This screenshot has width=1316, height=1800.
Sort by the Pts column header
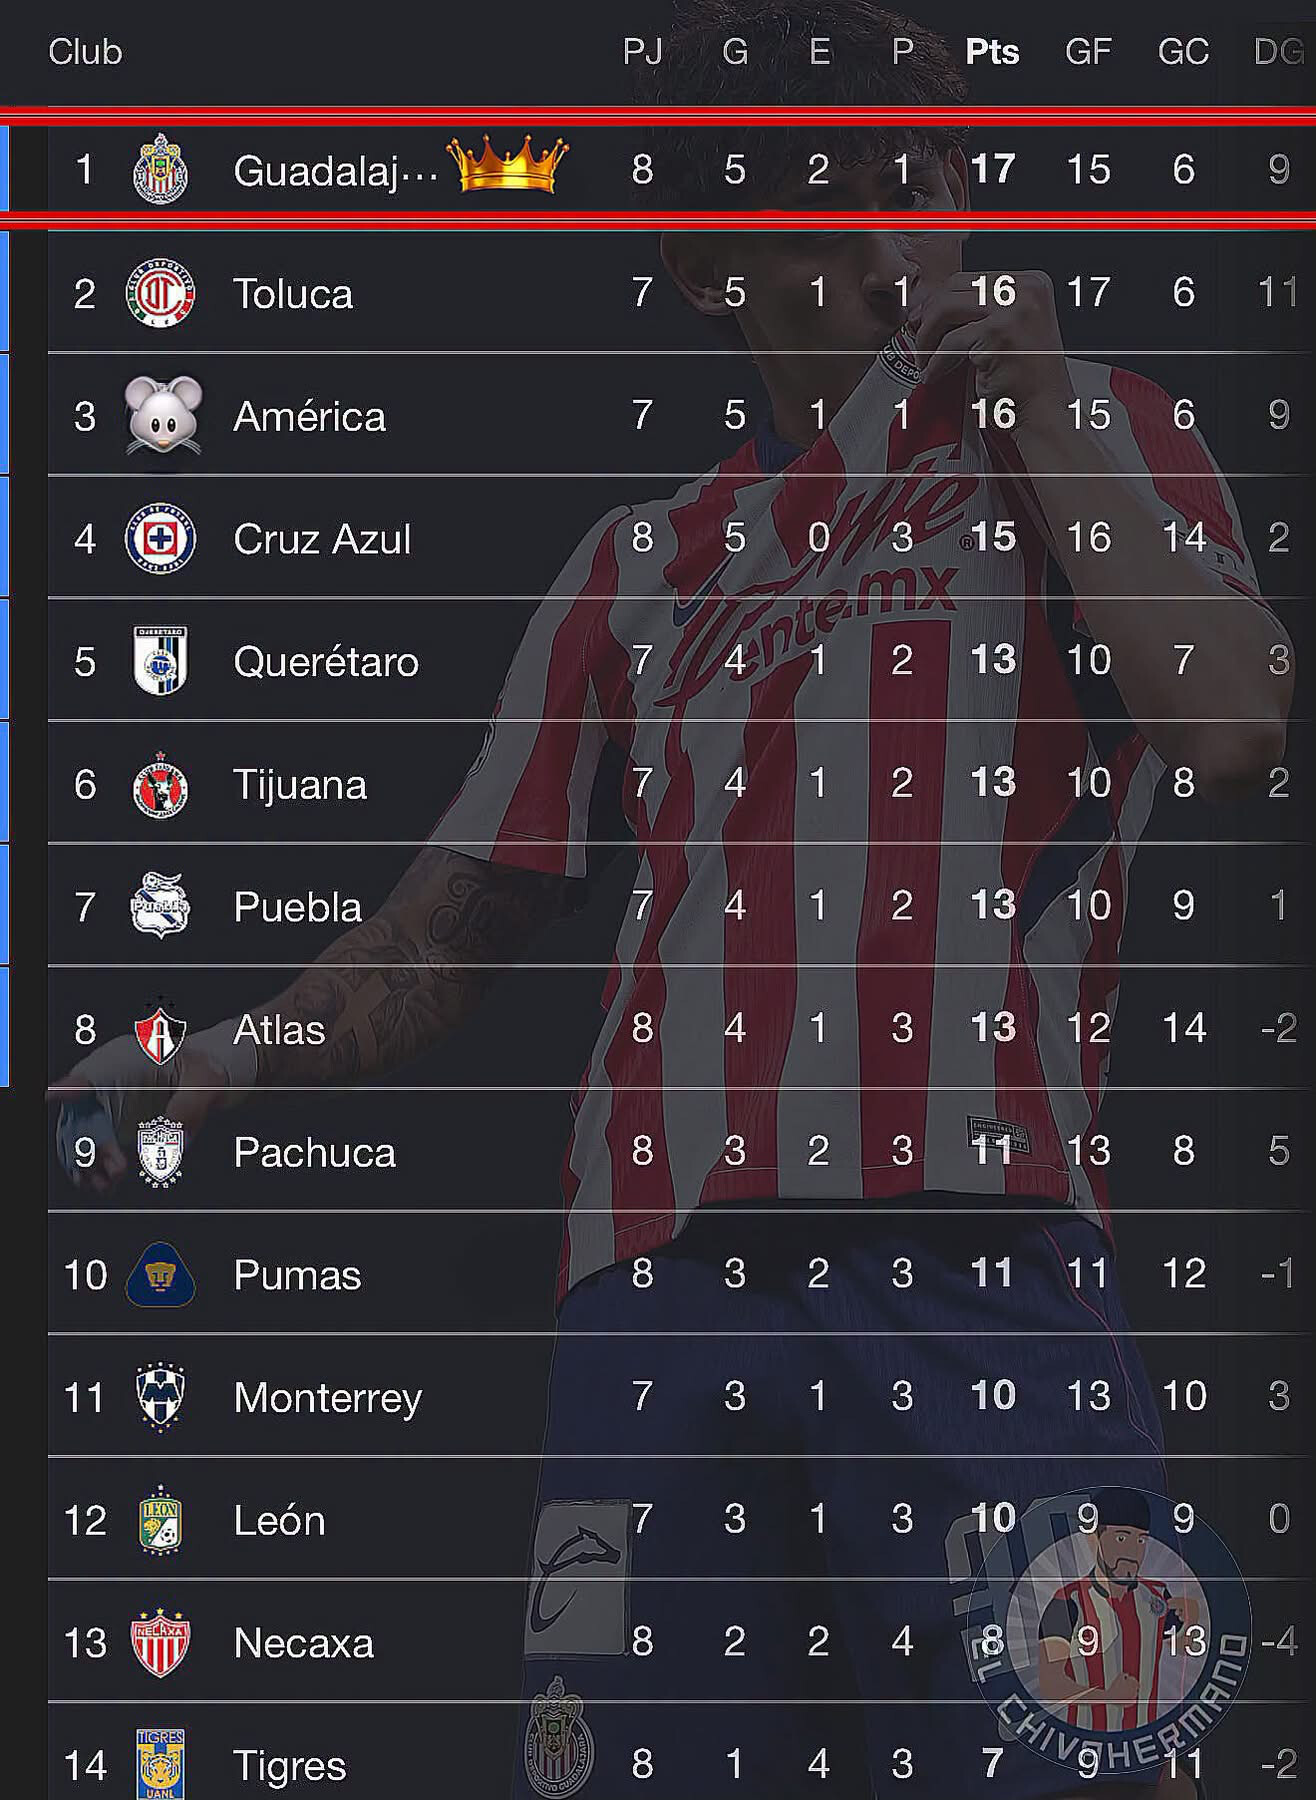pyautogui.click(x=992, y=52)
